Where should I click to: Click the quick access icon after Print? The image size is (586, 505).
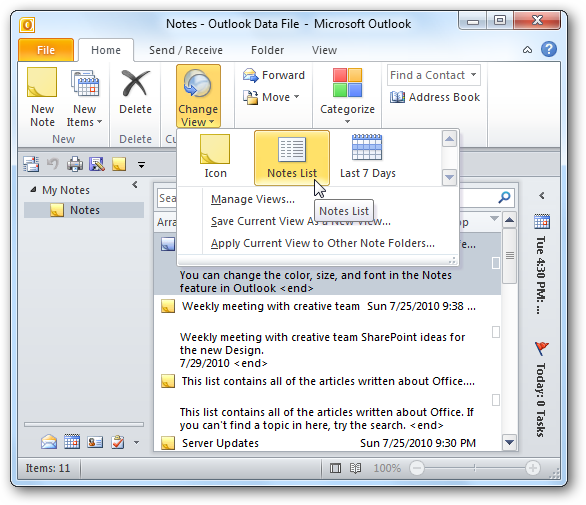coord(97,164)
